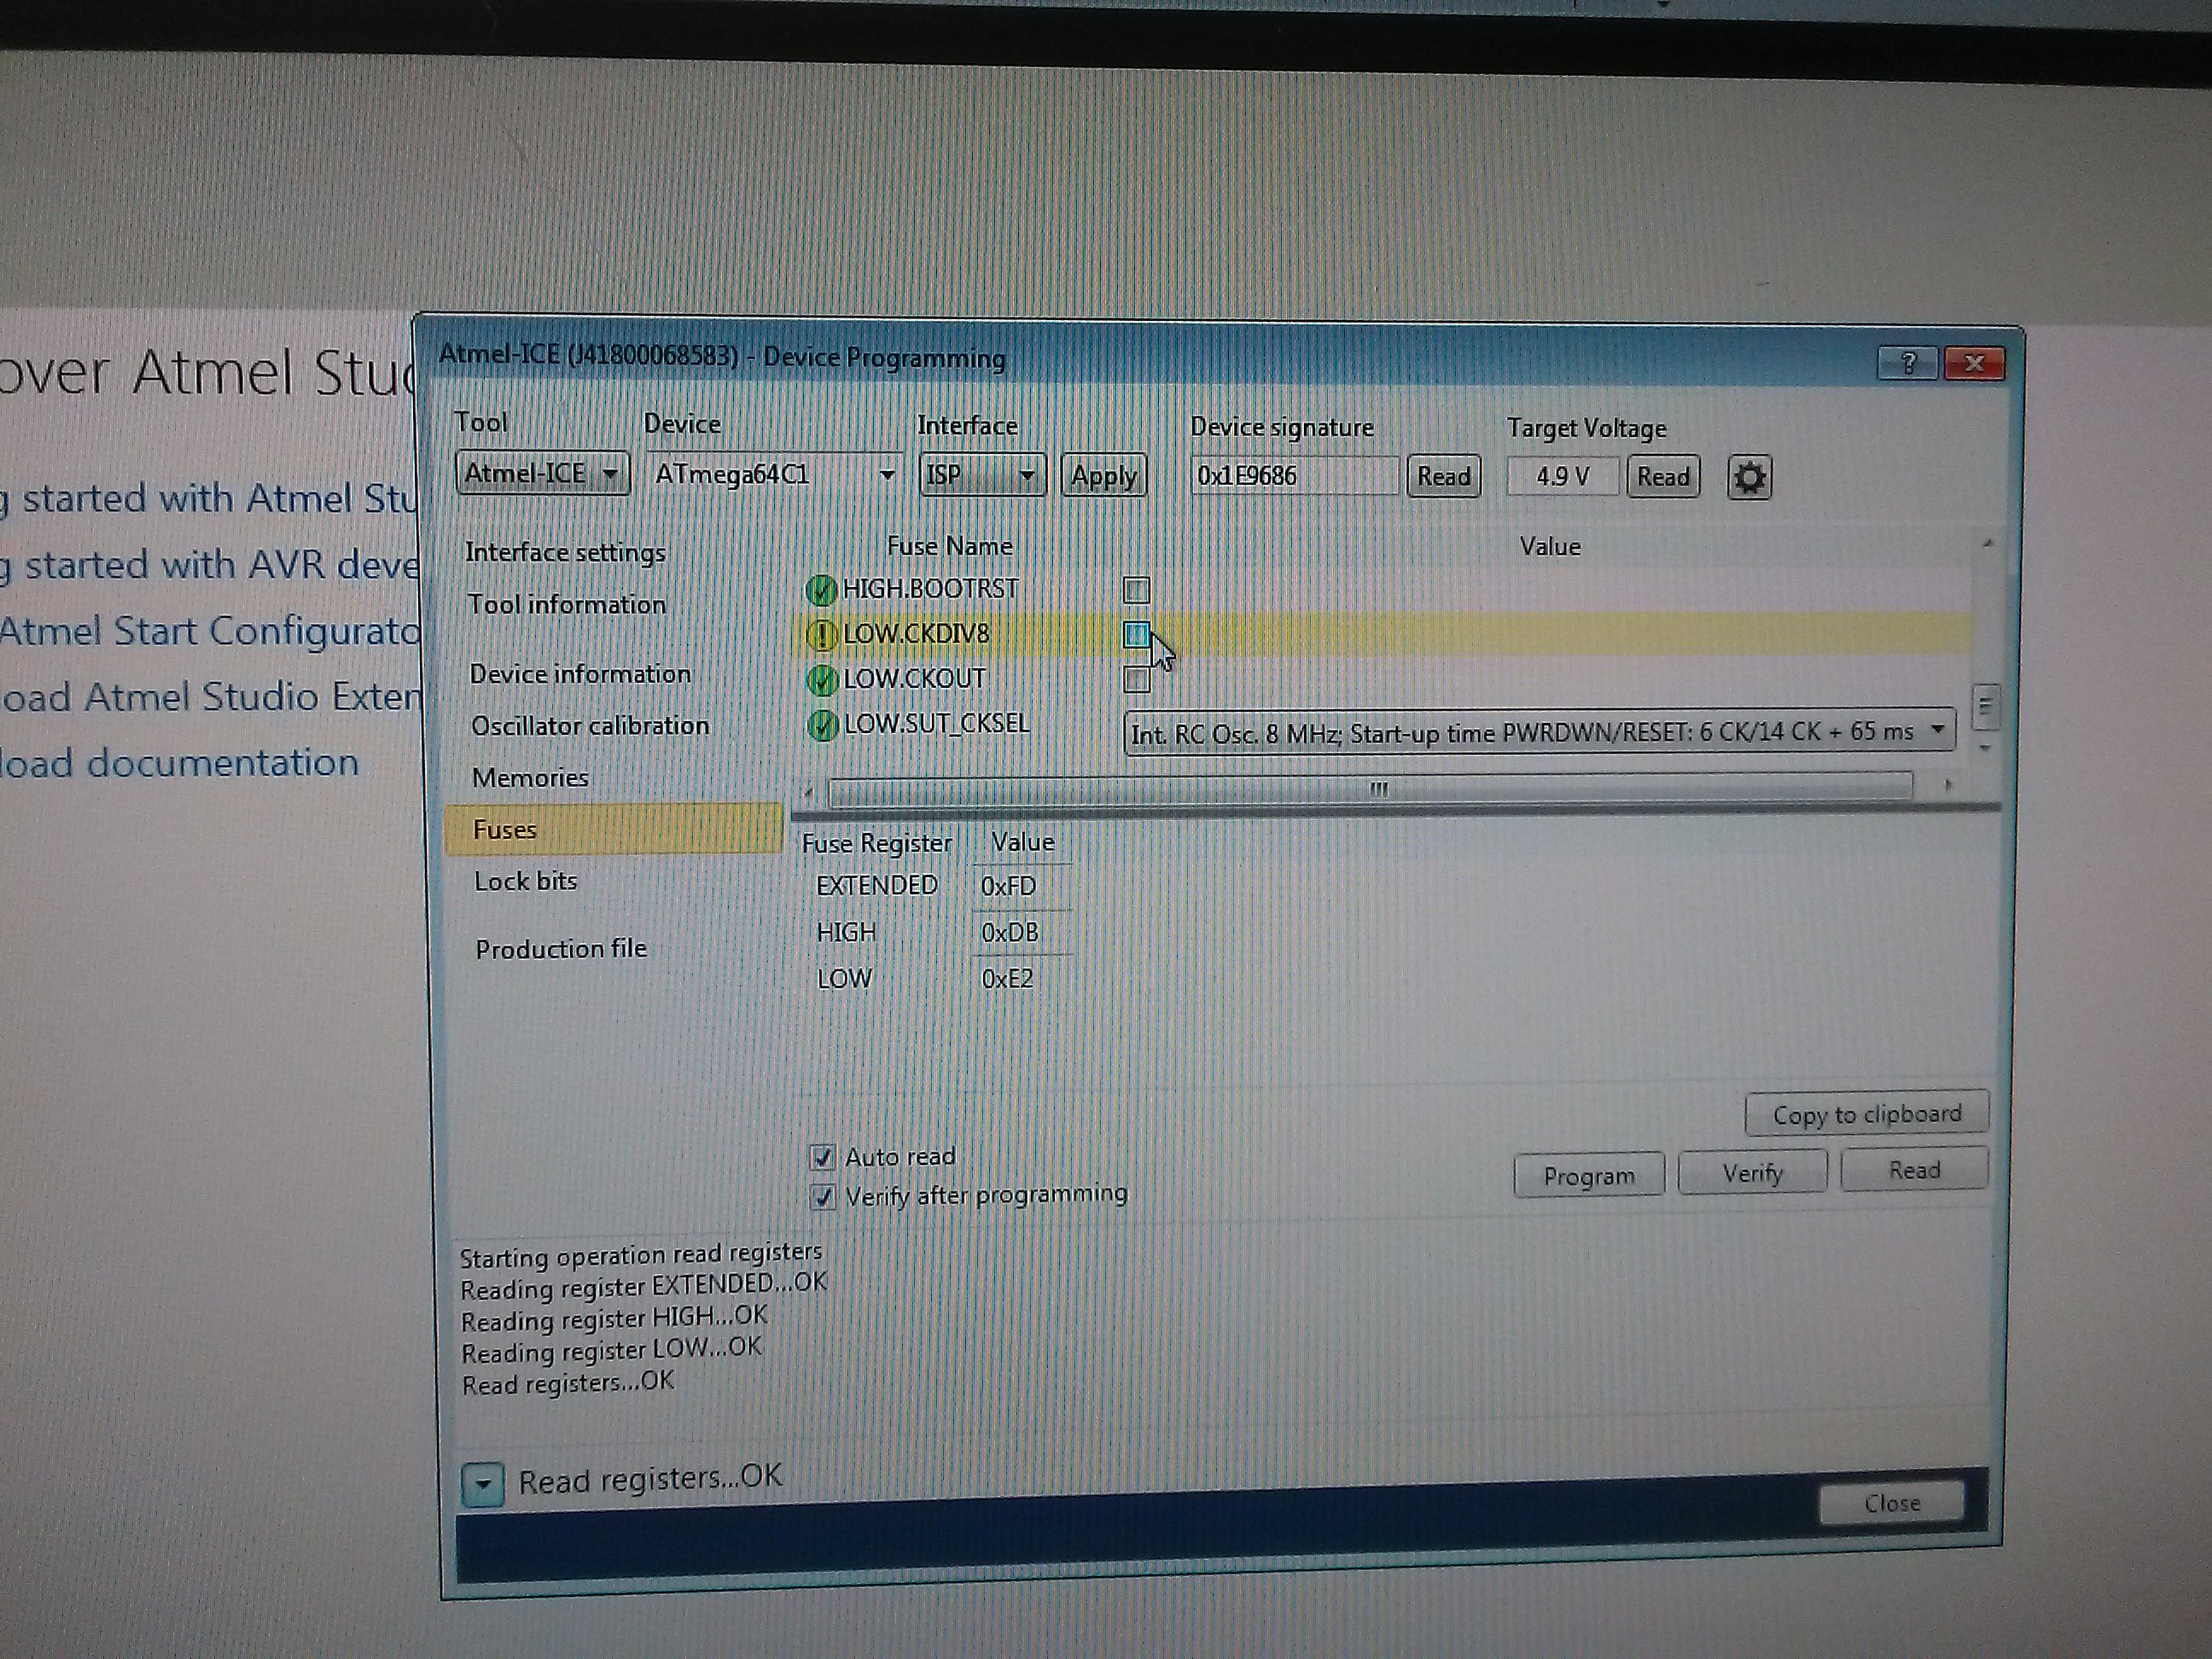Screen dimensions: 2212x1659
Task: Click the Program button
Action: [1589, 1176]
